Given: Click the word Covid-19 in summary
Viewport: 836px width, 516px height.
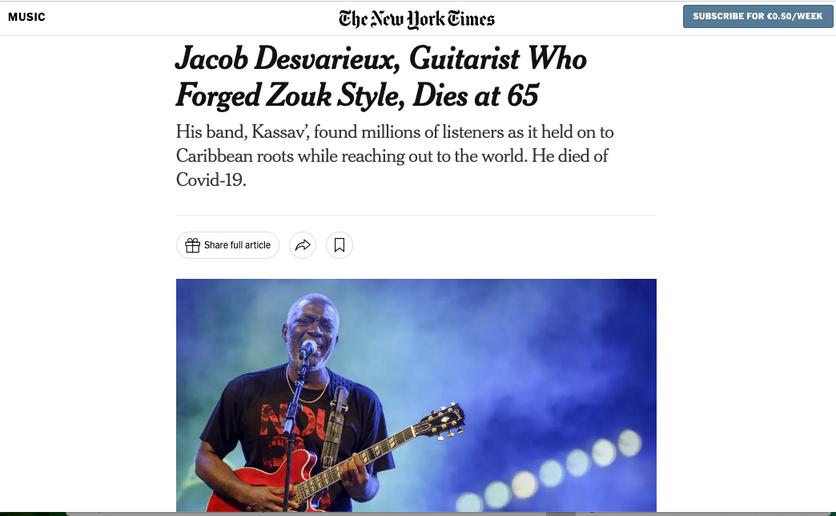Looking at the screenshot, I should 211,180.
